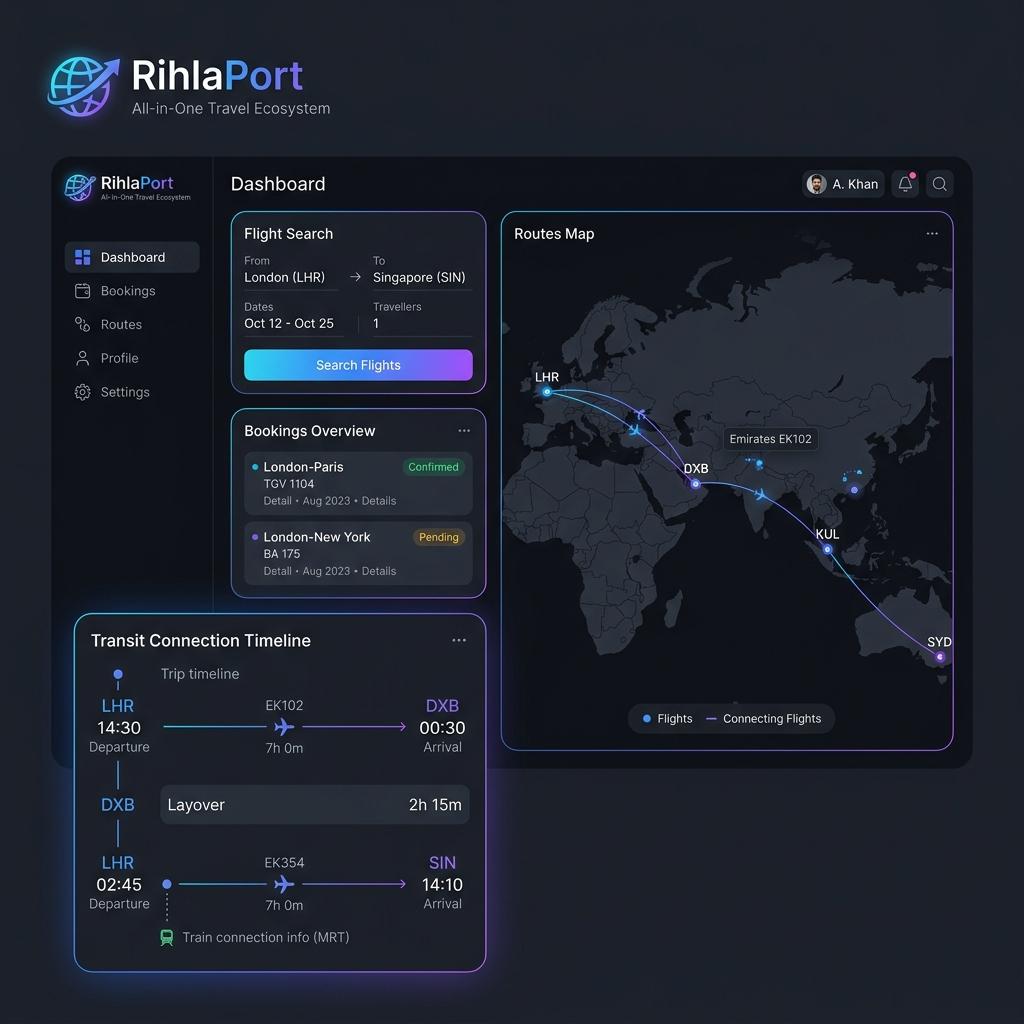Click the TGV 1104 booking text
The height and width of the screenshot is (1024, 1024).
pyautogui.click(x=289, y=484)
